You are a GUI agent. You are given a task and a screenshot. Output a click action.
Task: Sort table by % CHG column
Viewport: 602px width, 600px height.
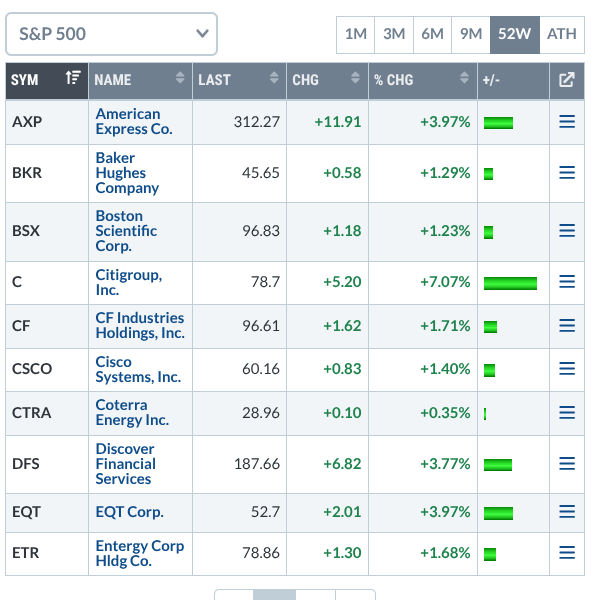pos(423,81)
